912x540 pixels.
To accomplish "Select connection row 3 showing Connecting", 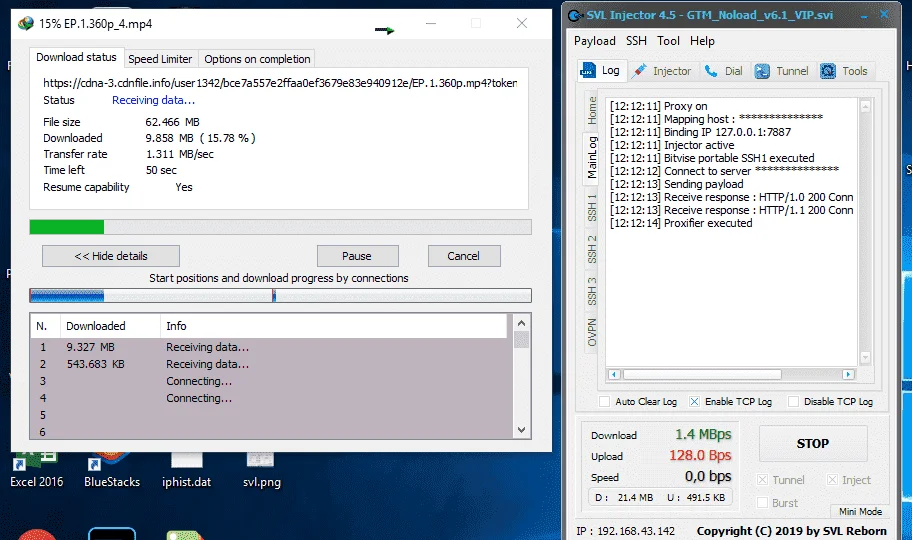I will tap(272, 381).
